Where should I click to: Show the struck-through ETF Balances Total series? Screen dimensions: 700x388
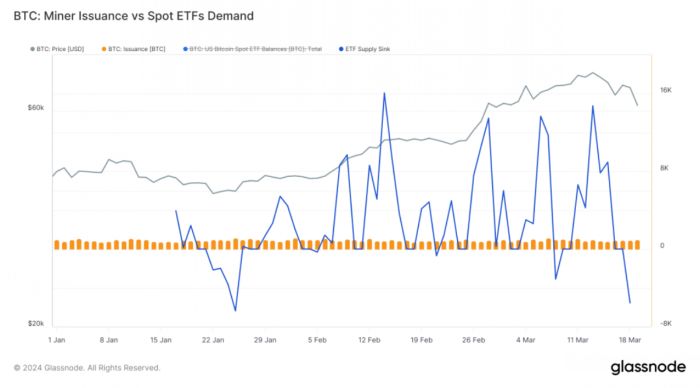pos(253,49)
